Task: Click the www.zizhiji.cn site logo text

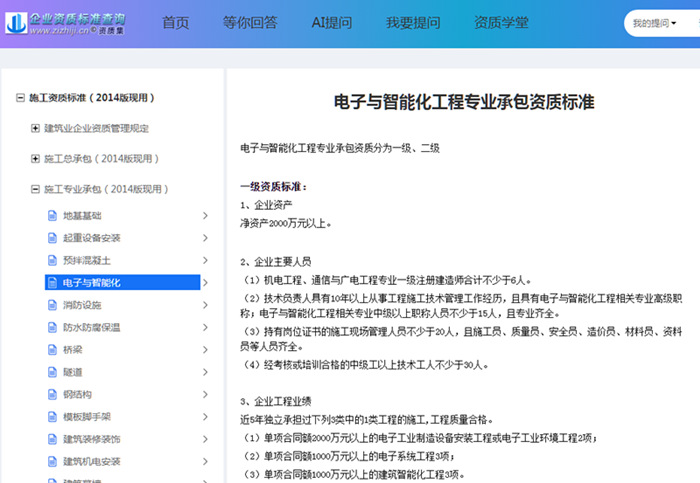Action: tap(59, 30)
